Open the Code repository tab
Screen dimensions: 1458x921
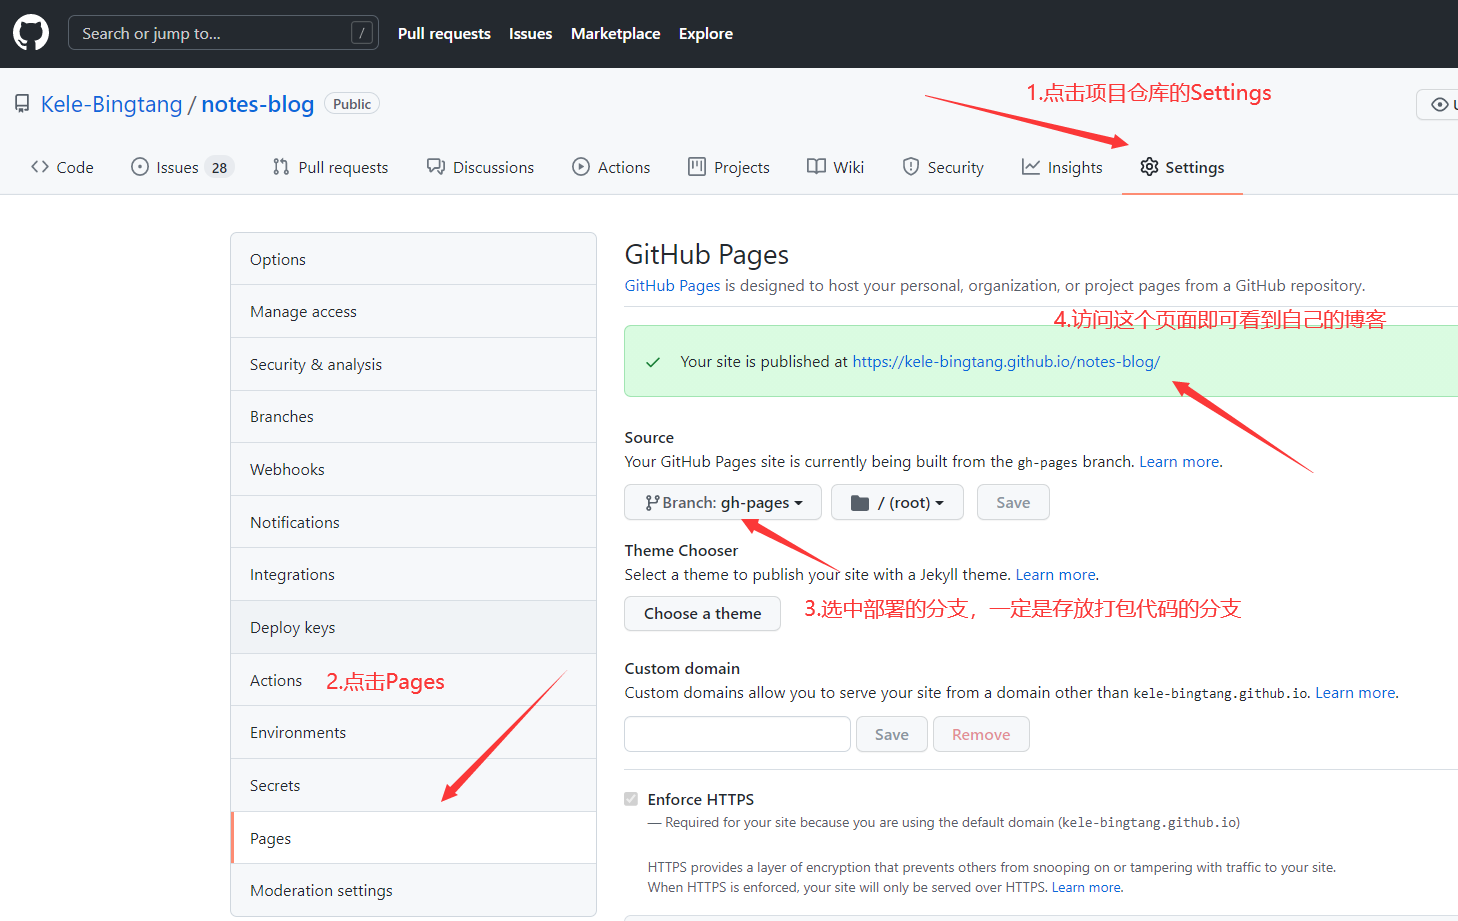pos(62,167)
